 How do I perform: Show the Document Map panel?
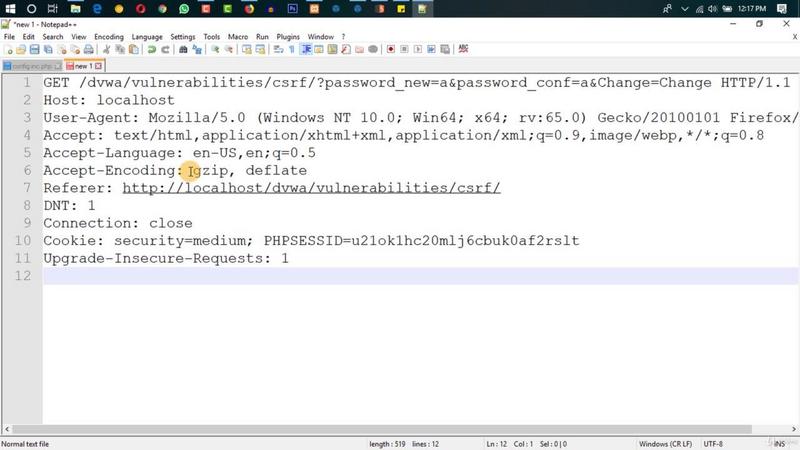click(x=333, y=49)
